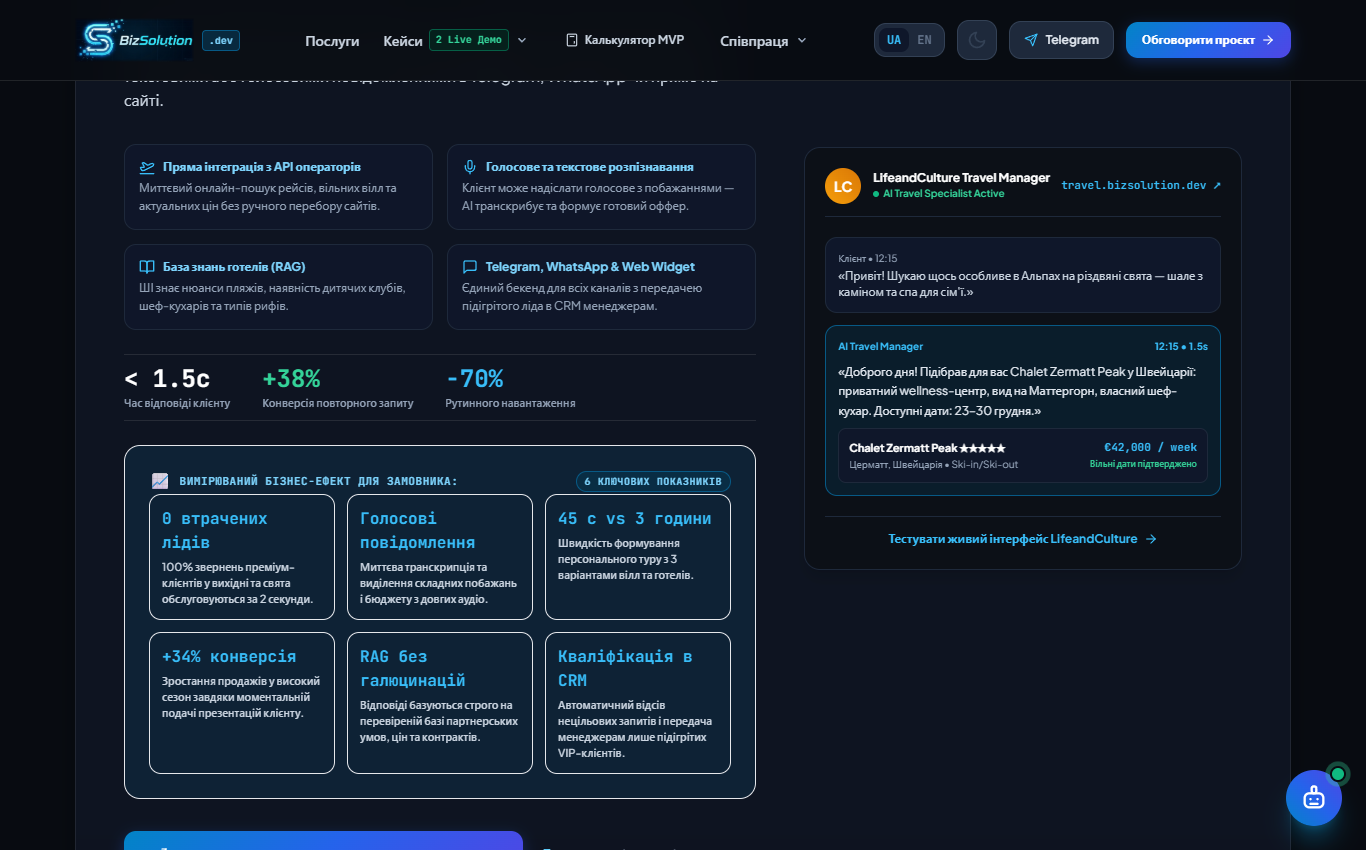
Task: Click the calculator icon beside Калькулятор MVP
Action: point(572,40)
